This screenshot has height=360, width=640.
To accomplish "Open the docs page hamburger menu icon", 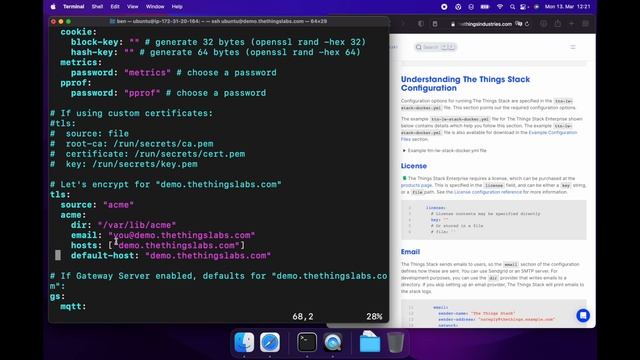I will pyautogui.click(x=573, y=47).
